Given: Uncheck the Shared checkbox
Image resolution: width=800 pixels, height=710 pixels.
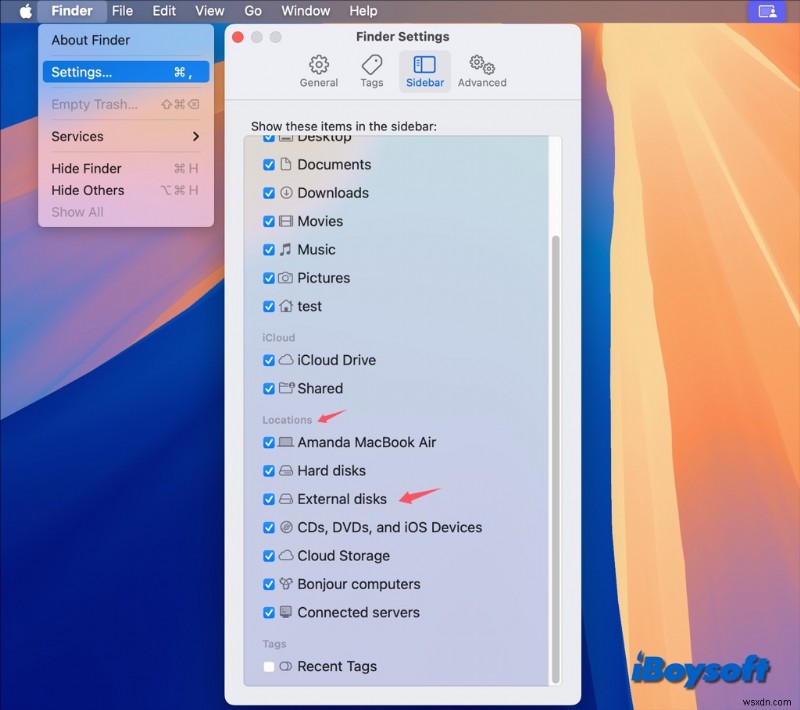Looking at the screenshot, I should pos(269,388).
